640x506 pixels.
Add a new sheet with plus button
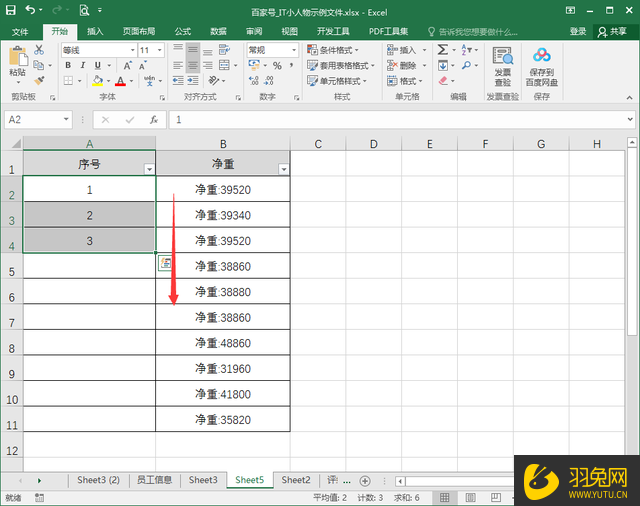(365, 481)
